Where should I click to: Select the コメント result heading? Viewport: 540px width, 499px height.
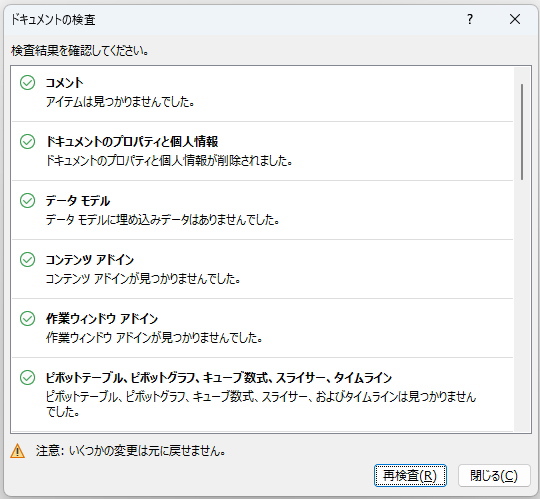(64, 83)
